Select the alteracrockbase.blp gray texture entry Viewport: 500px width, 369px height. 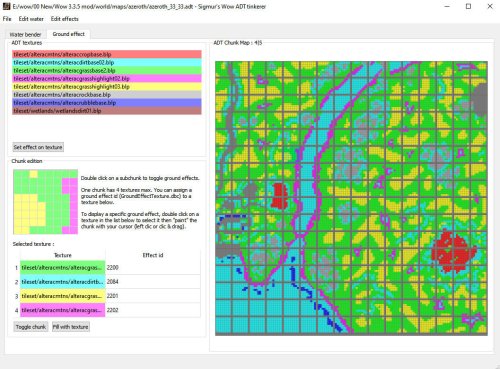107,95
